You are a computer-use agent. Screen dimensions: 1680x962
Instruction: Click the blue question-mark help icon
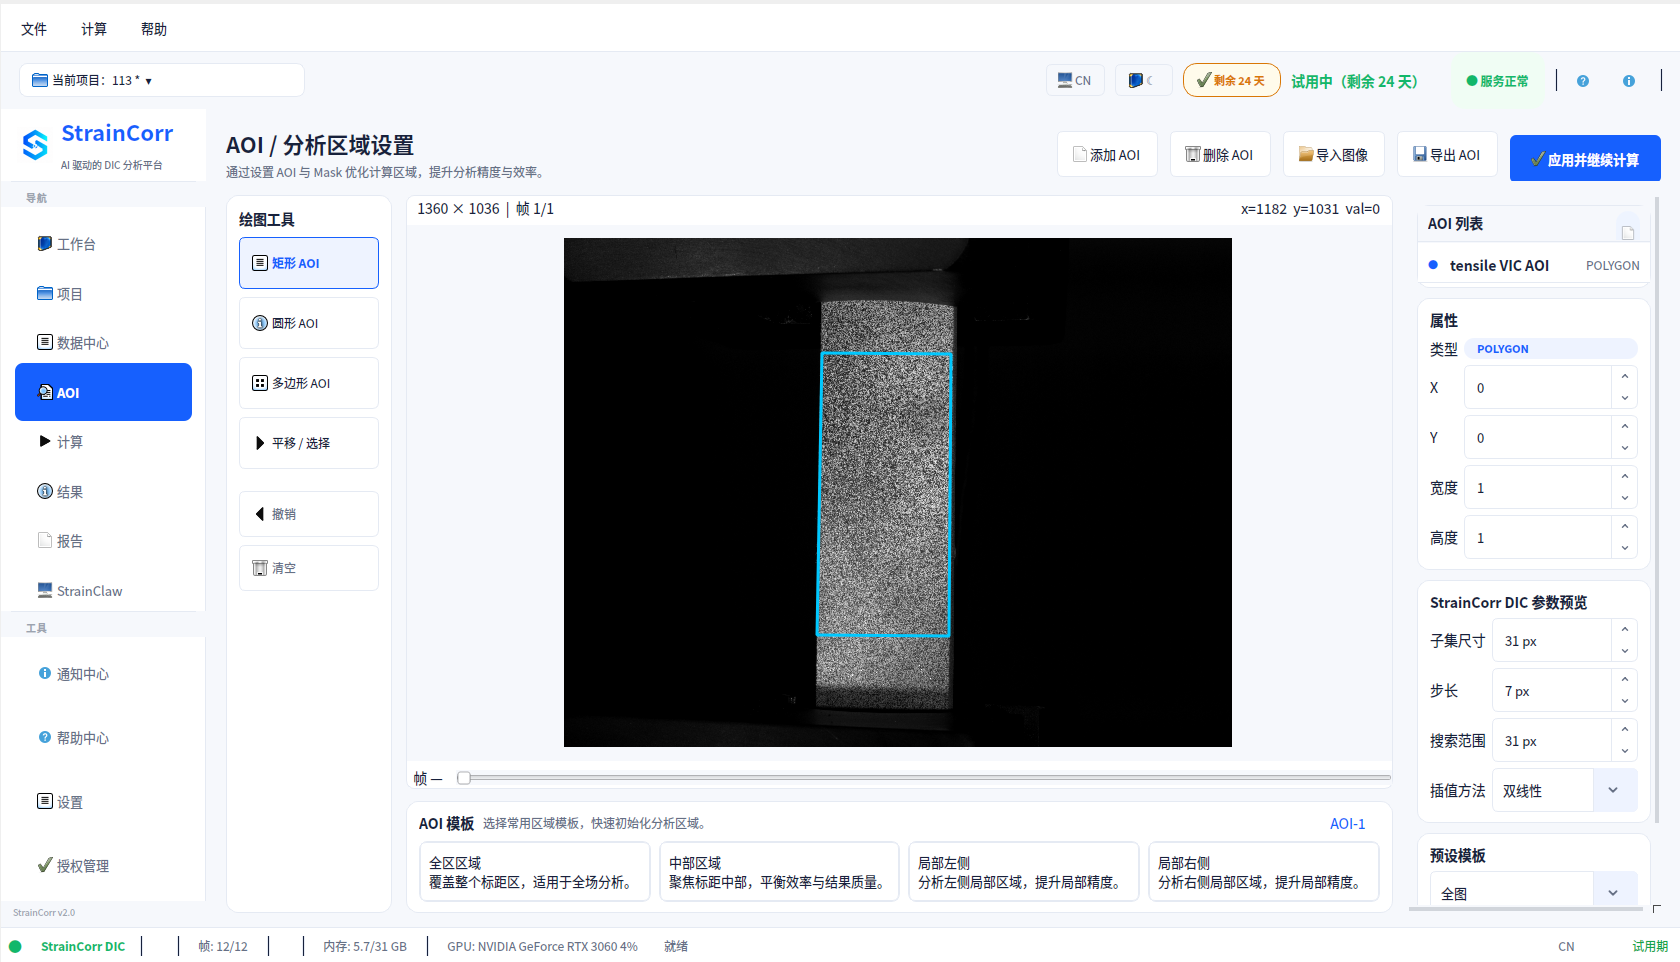click(1583, 81)
